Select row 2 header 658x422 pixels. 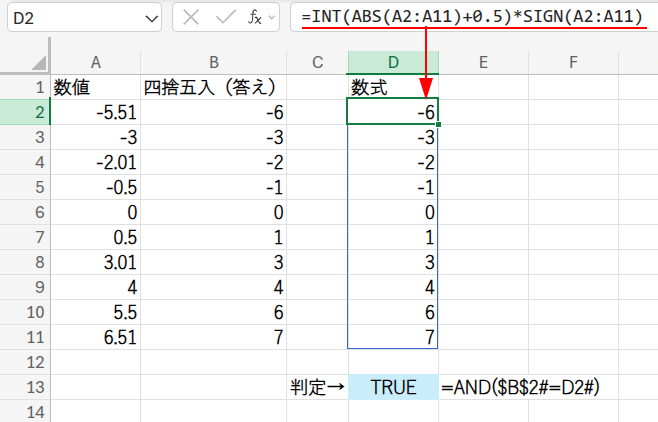click(x=24, y=112)
